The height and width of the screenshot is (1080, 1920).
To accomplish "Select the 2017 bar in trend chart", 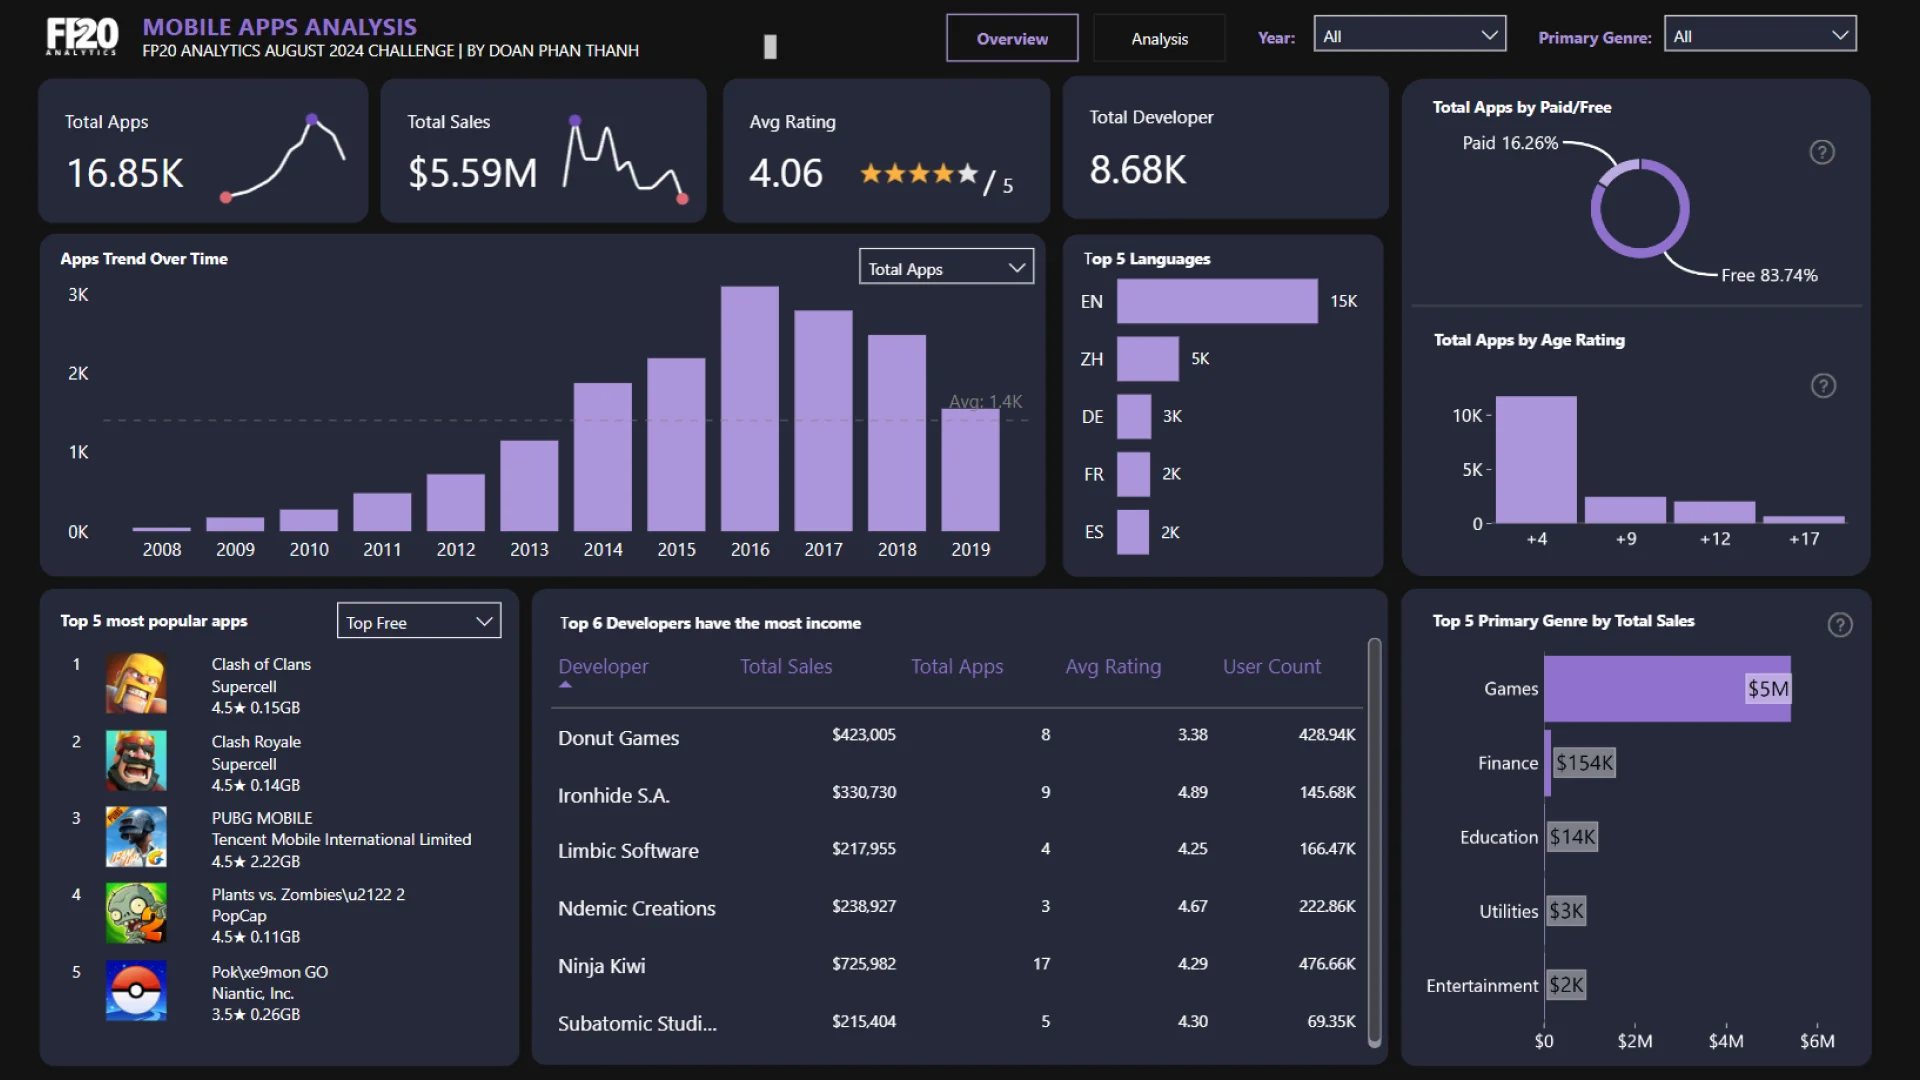I will point(823,420).
